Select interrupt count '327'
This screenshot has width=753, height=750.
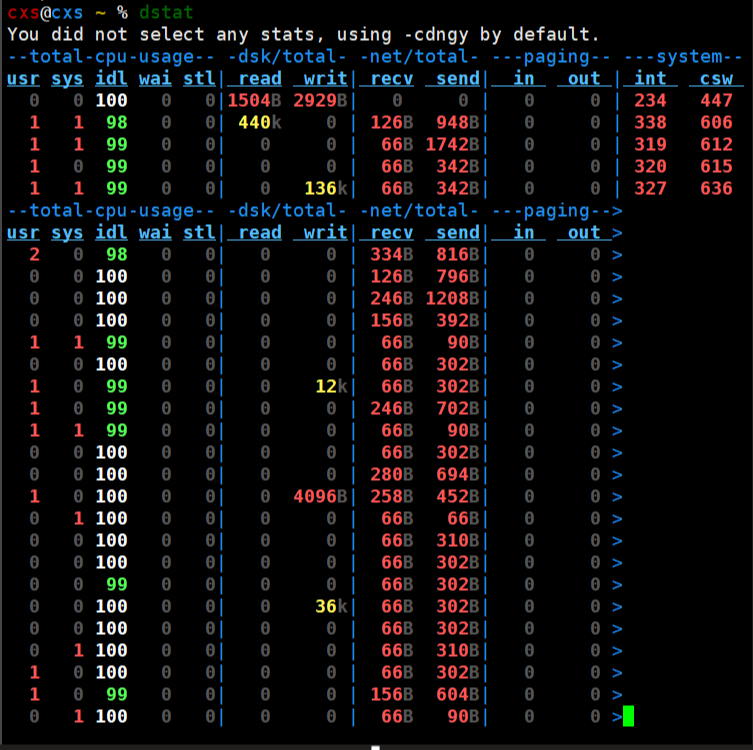[x=650, y=188]
